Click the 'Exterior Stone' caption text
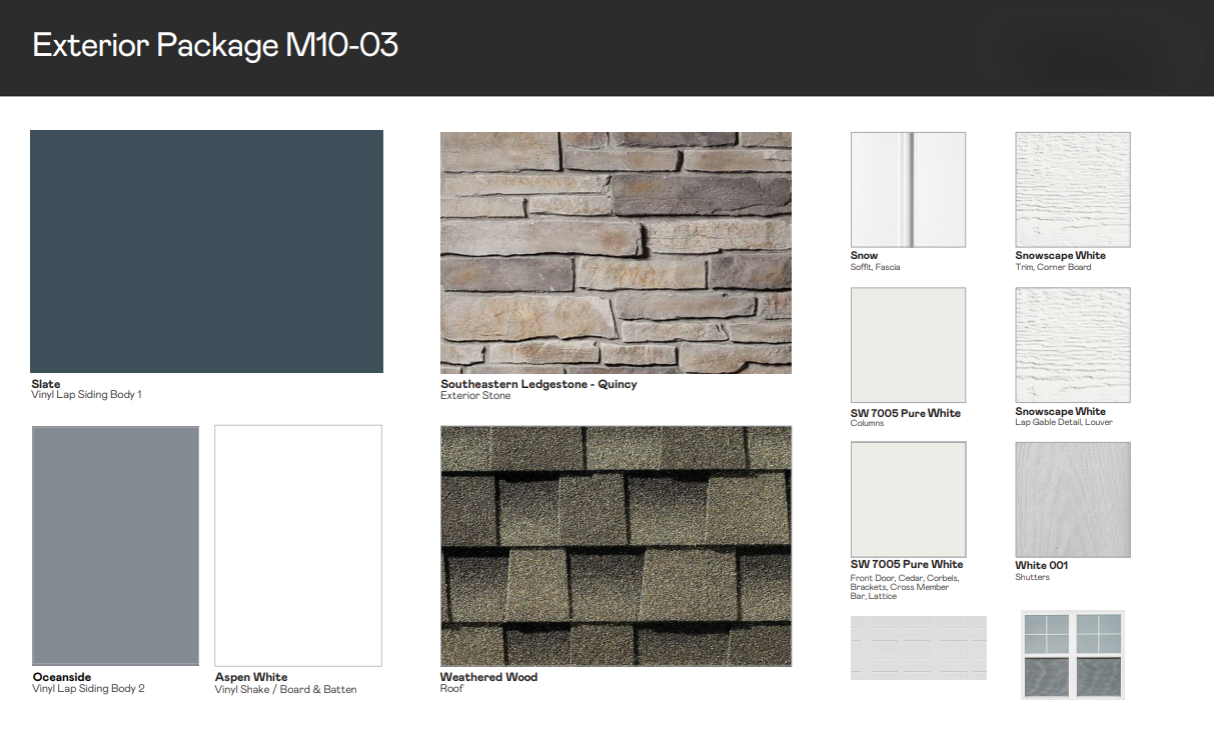 [x=475, y=396]
